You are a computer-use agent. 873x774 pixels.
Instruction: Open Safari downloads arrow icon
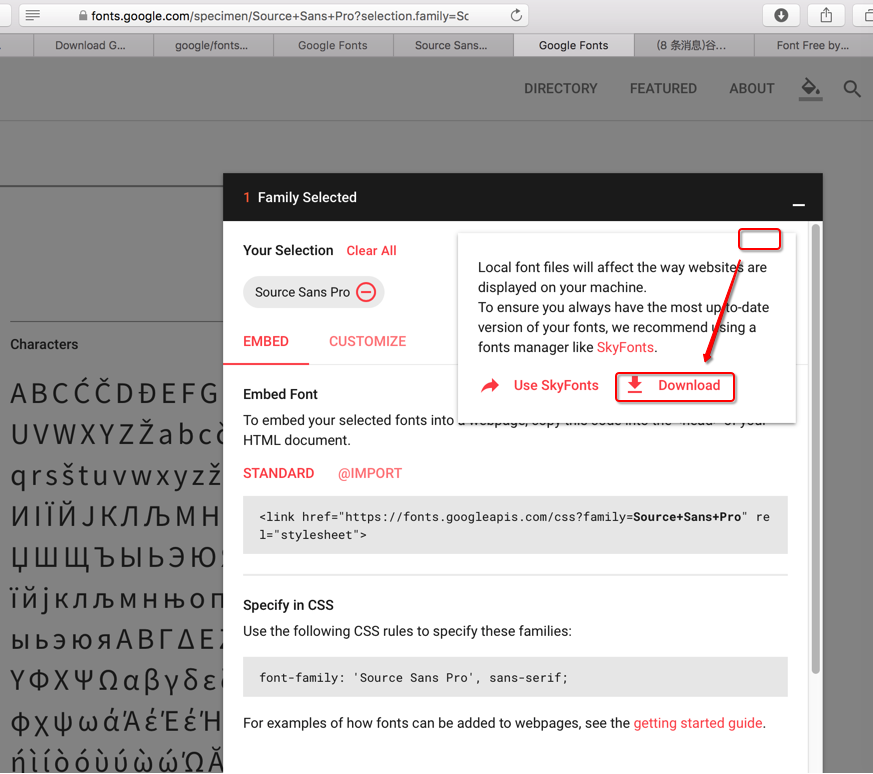point(781,15)
